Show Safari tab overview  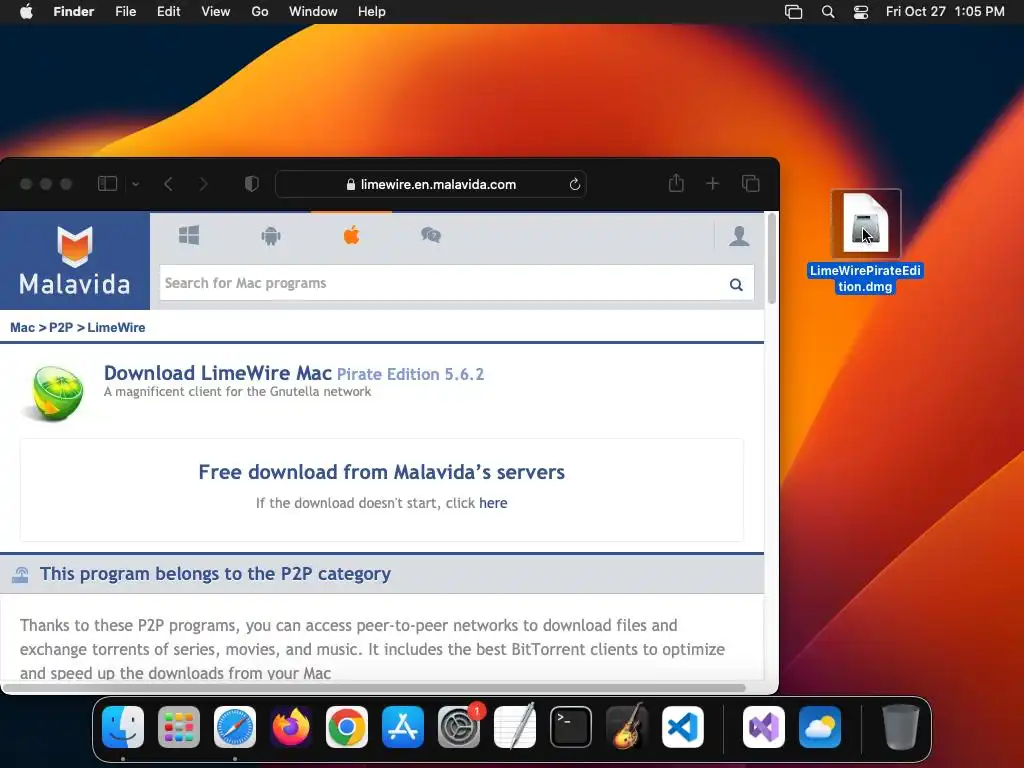coord(750,184)
